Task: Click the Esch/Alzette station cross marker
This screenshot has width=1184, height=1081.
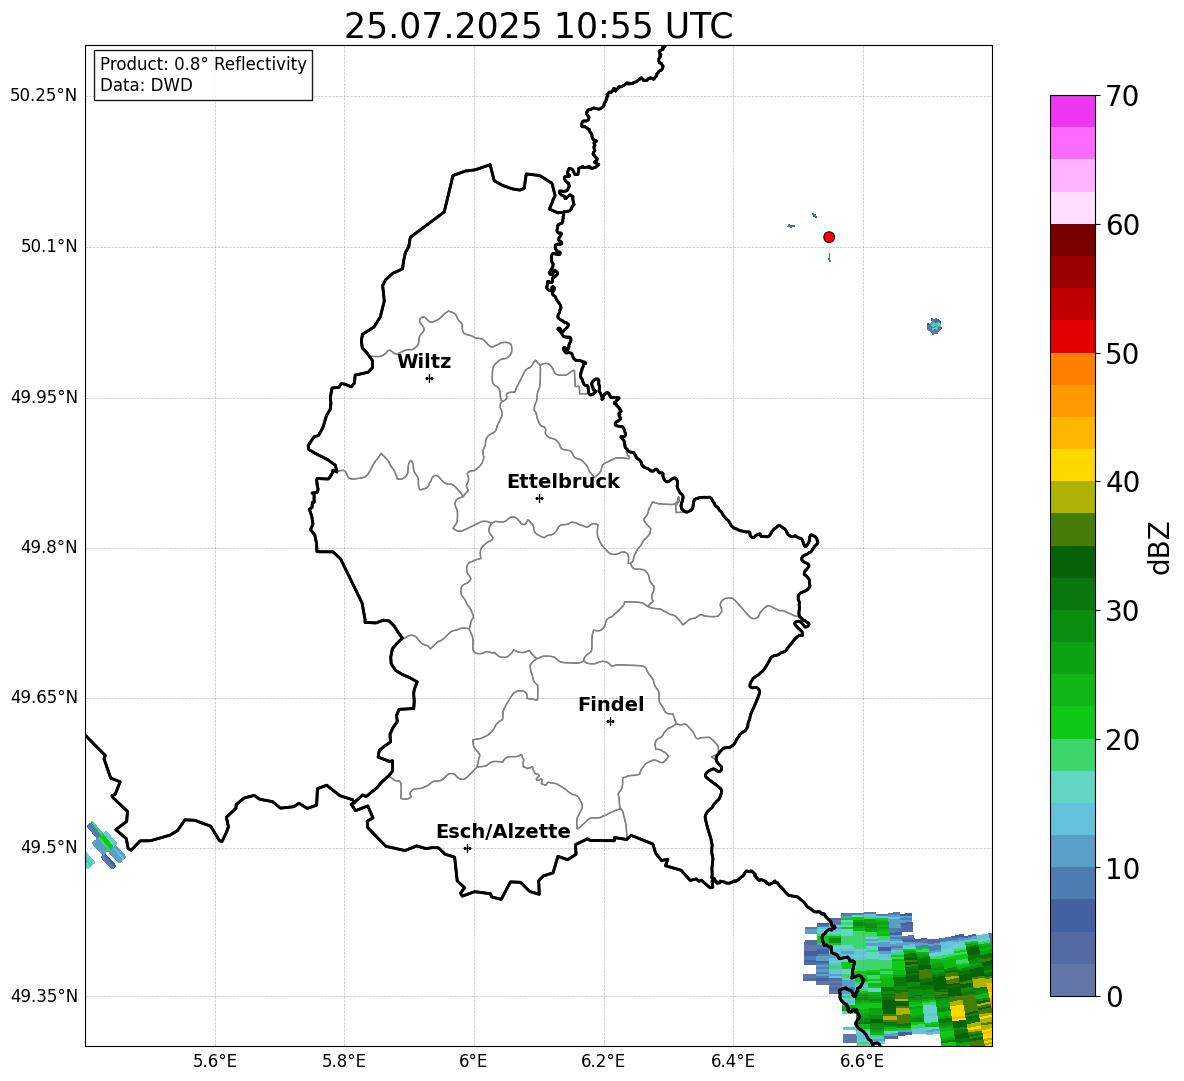Action: (x=467, y=848)
